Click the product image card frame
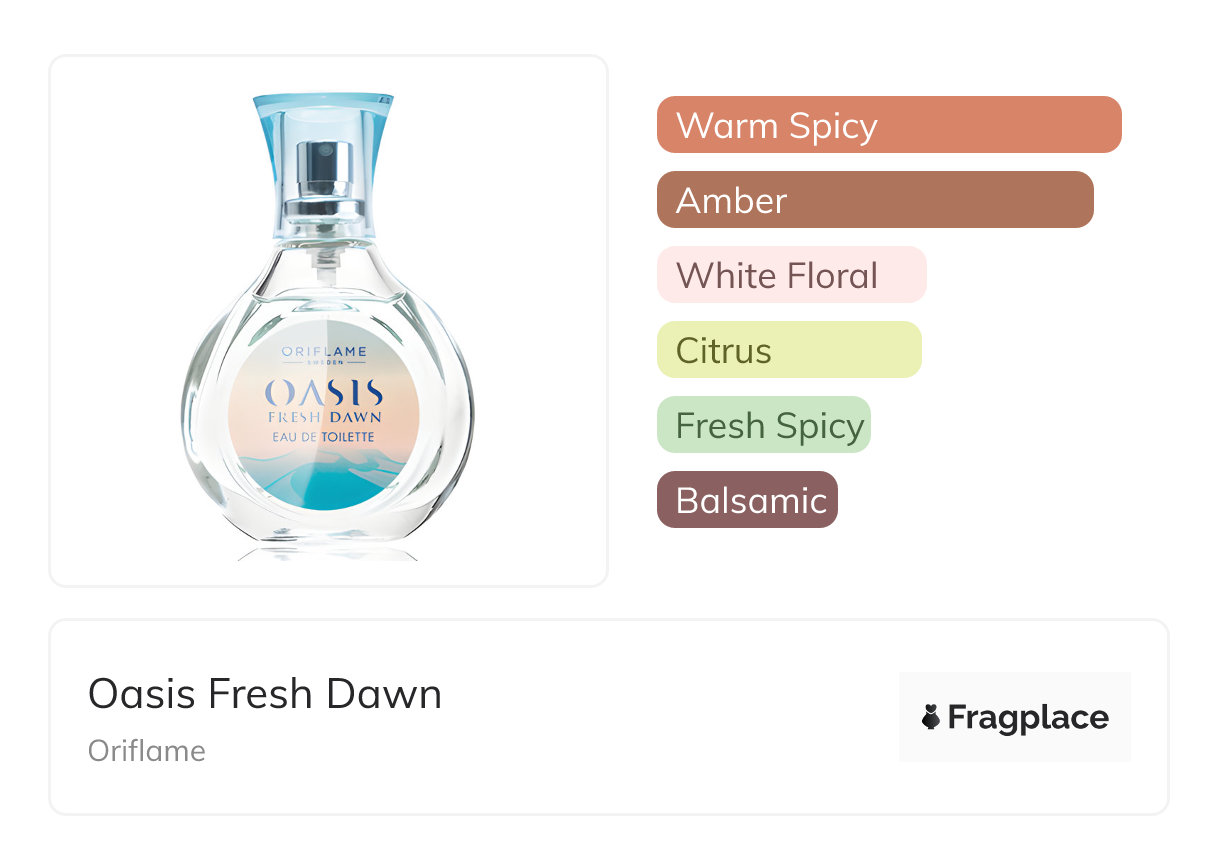The image size is (1218, 864). (x=328, y=321)
